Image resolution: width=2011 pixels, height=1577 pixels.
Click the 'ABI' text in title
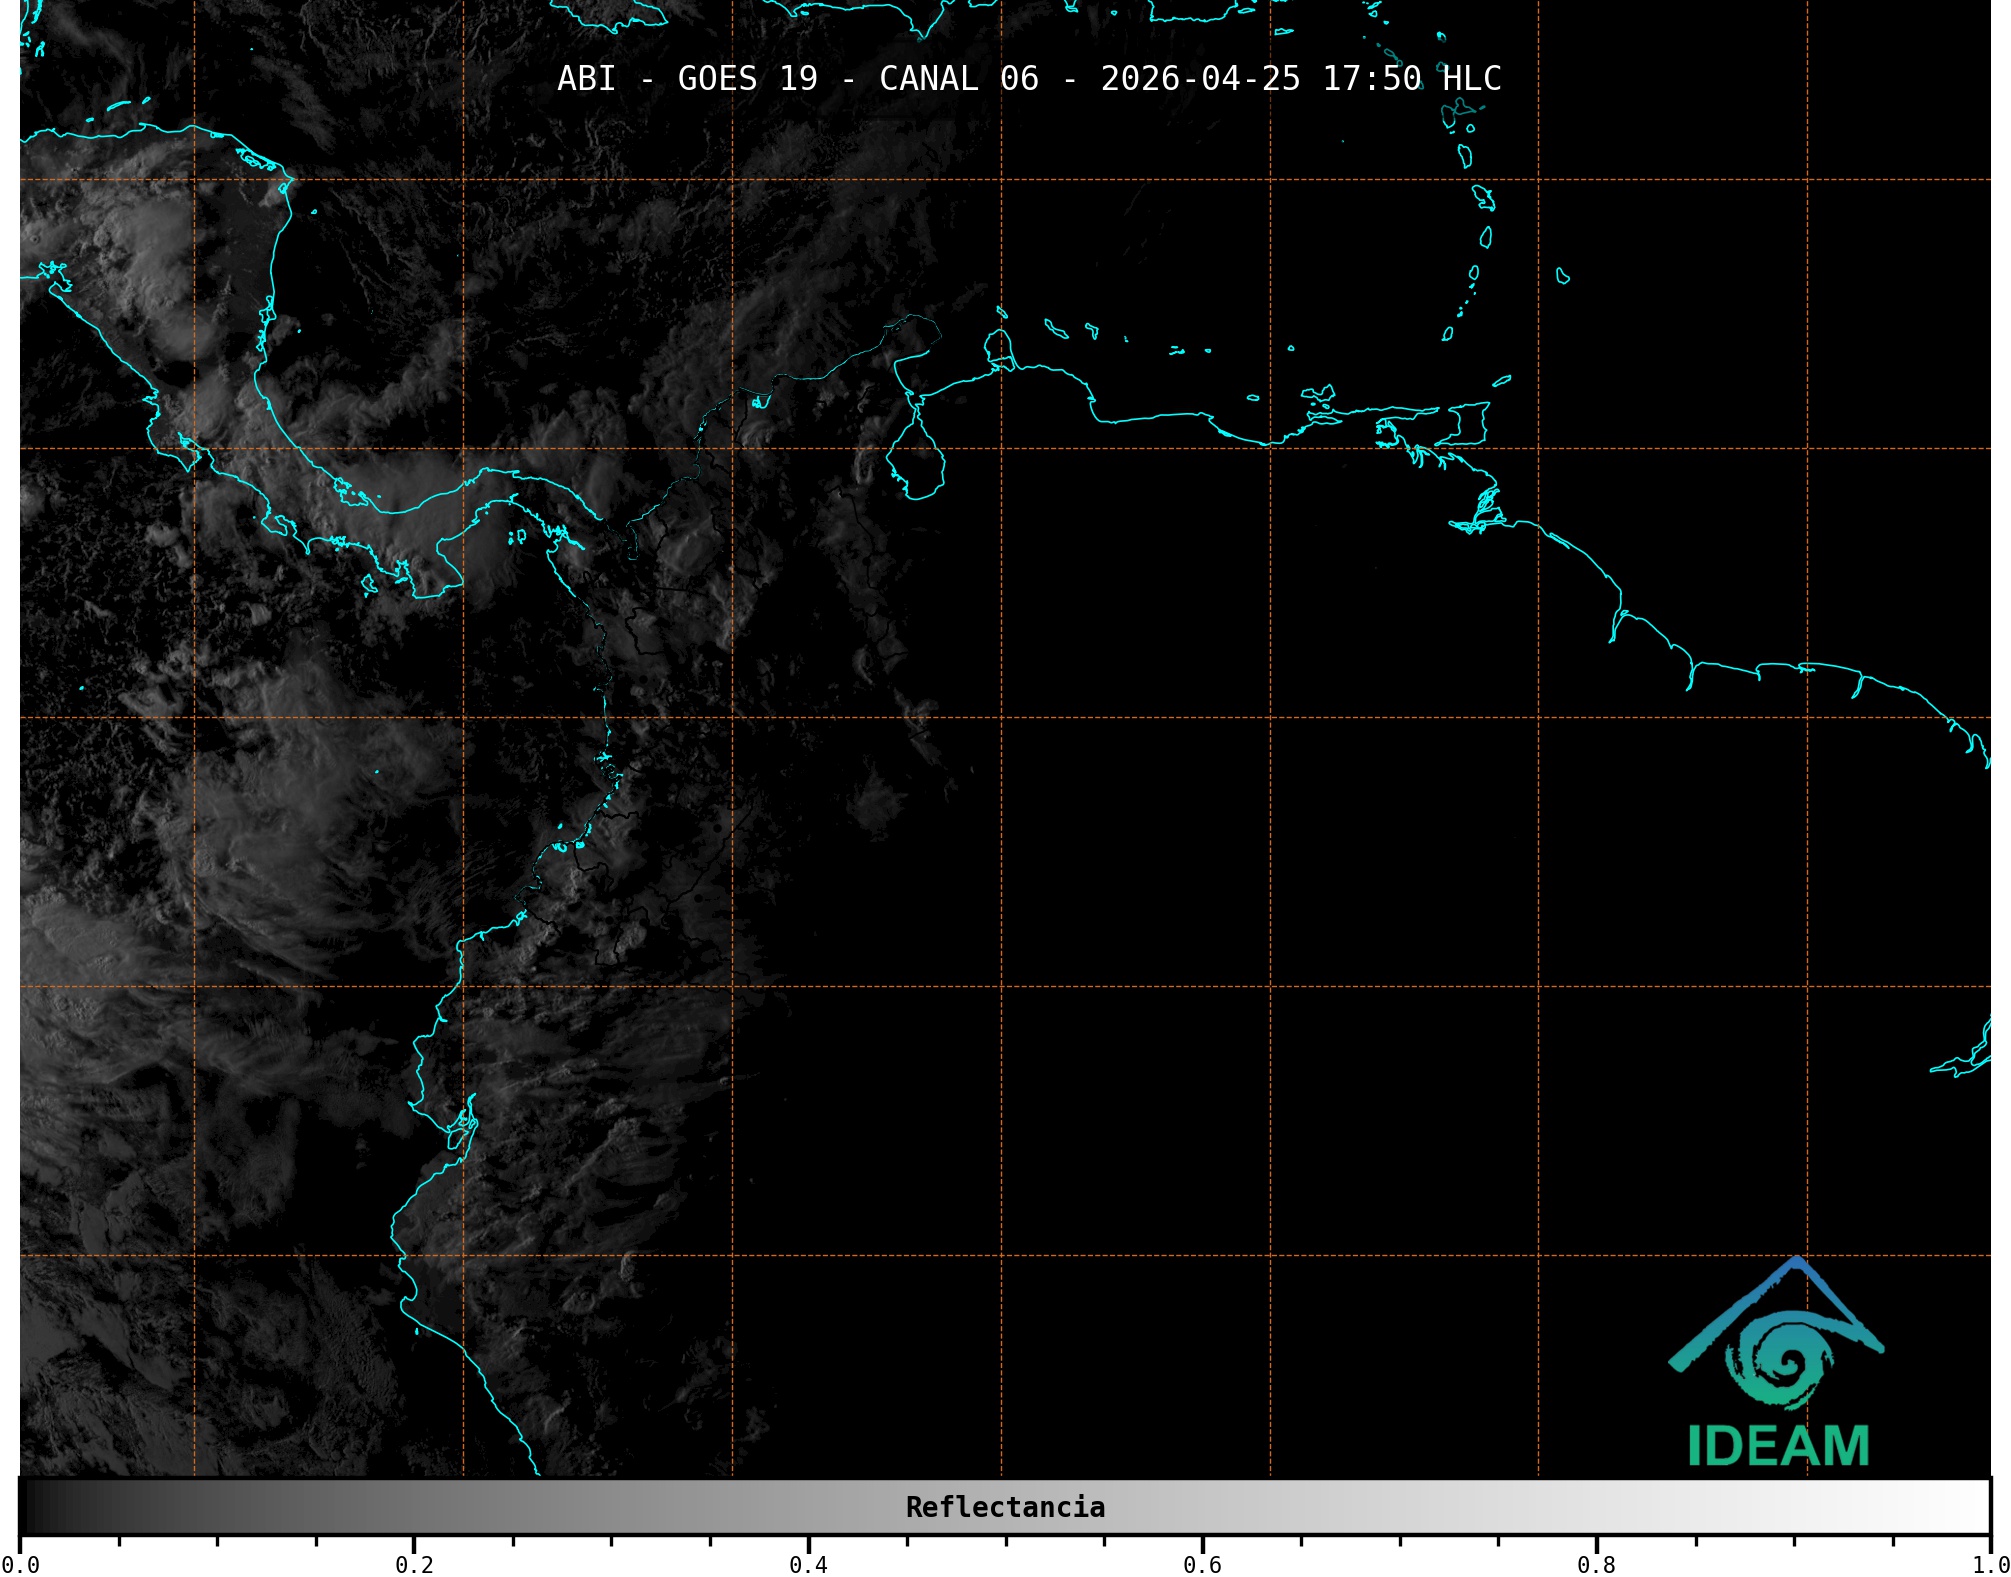pos(586,79)
